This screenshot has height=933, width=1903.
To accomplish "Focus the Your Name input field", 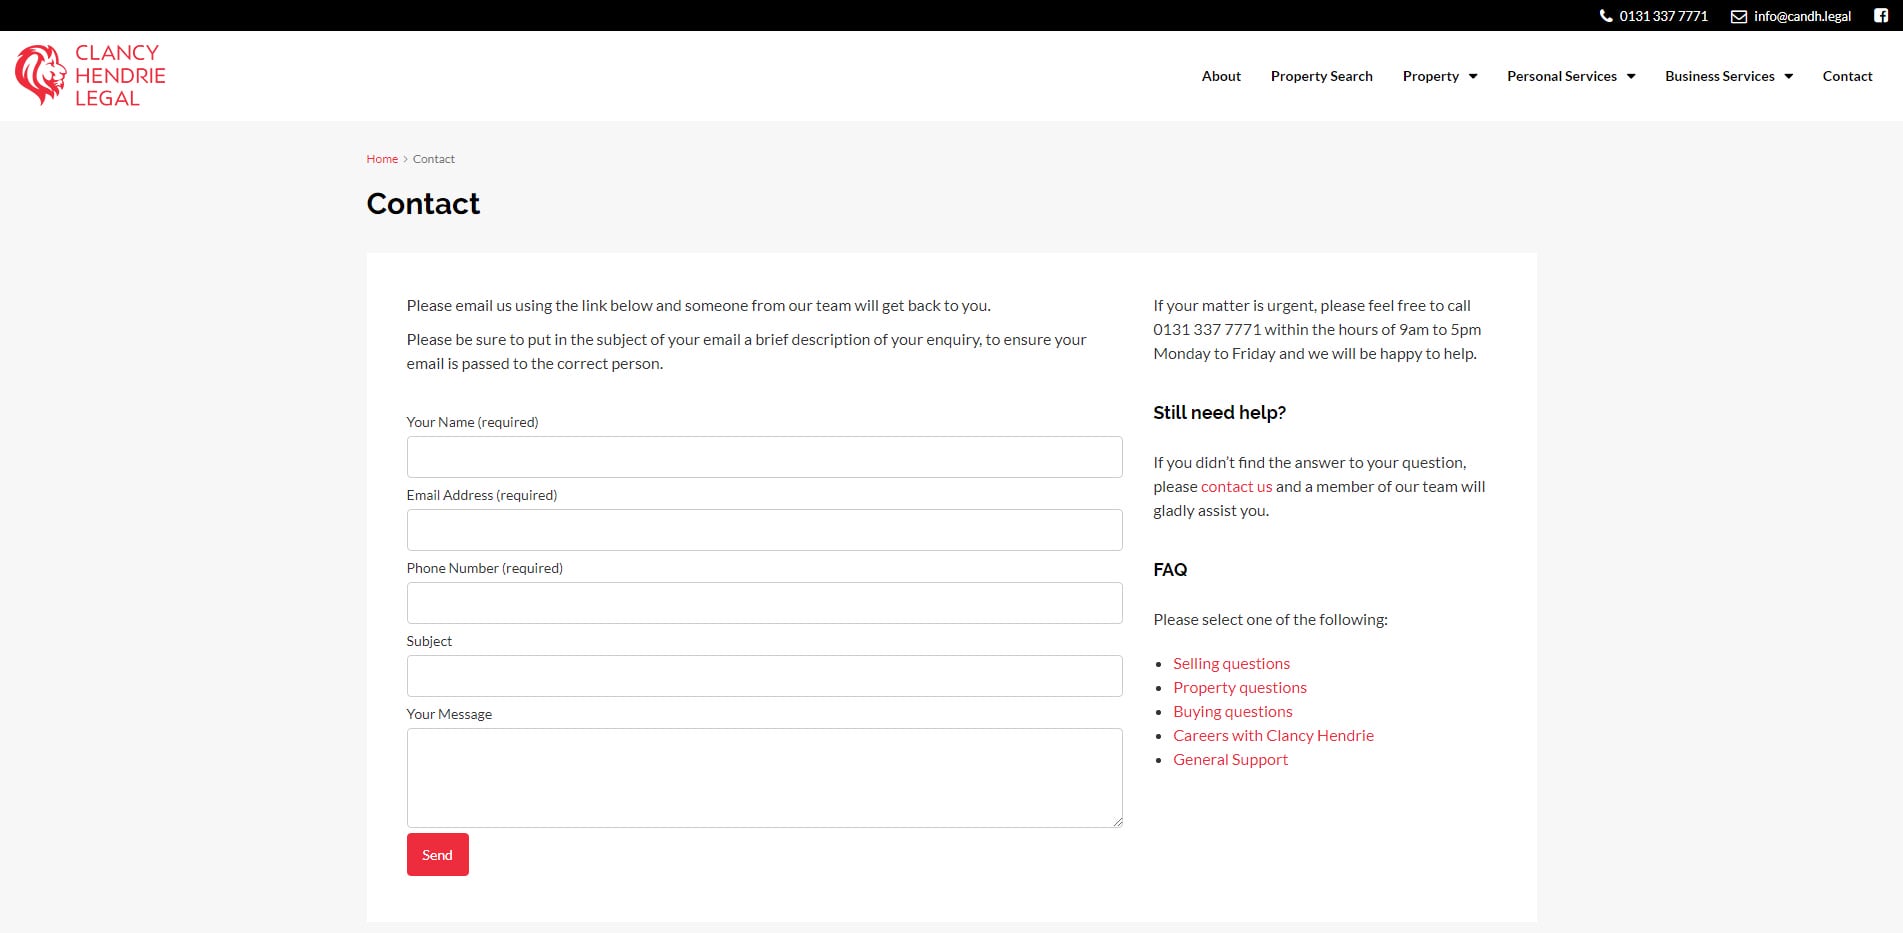I will pyautogui.click(x=764, y=457).
